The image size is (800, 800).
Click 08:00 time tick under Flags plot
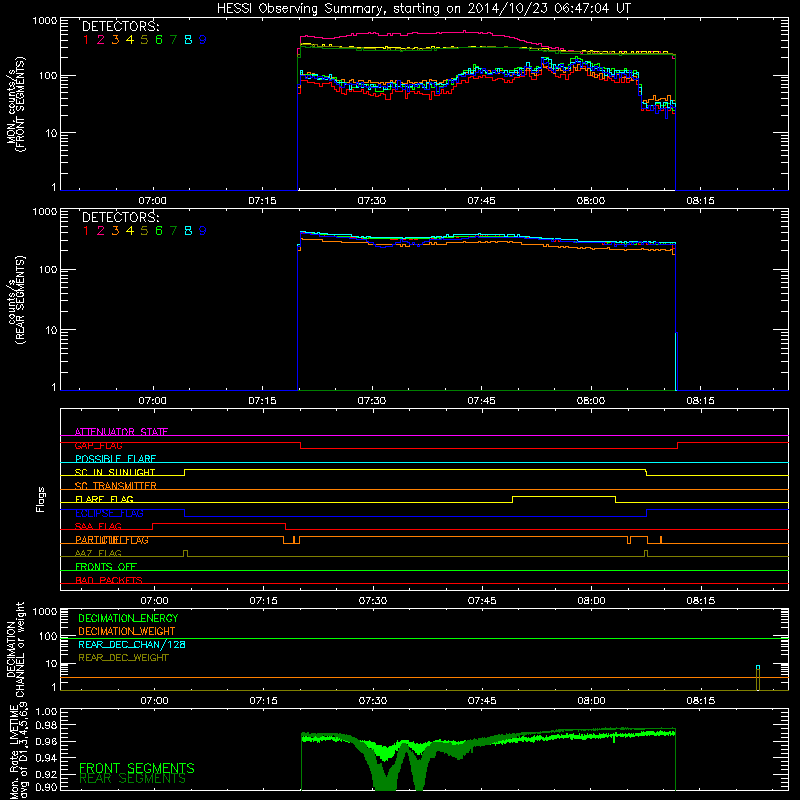[591, 601]
